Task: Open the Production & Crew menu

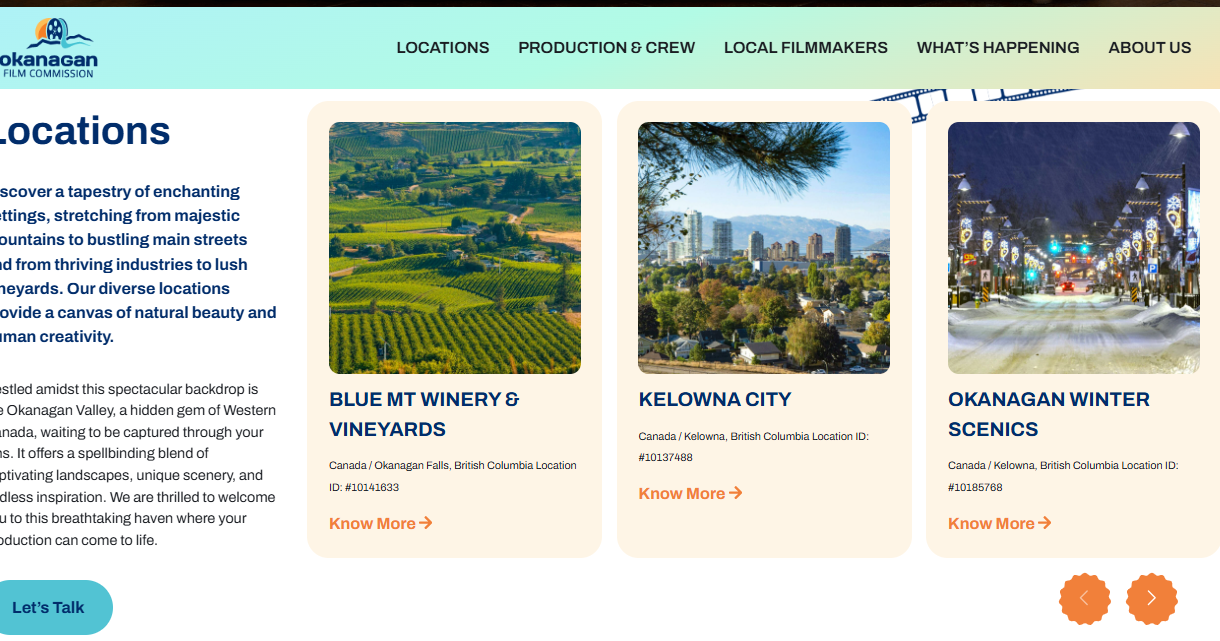Action: [x=606, y=47]
